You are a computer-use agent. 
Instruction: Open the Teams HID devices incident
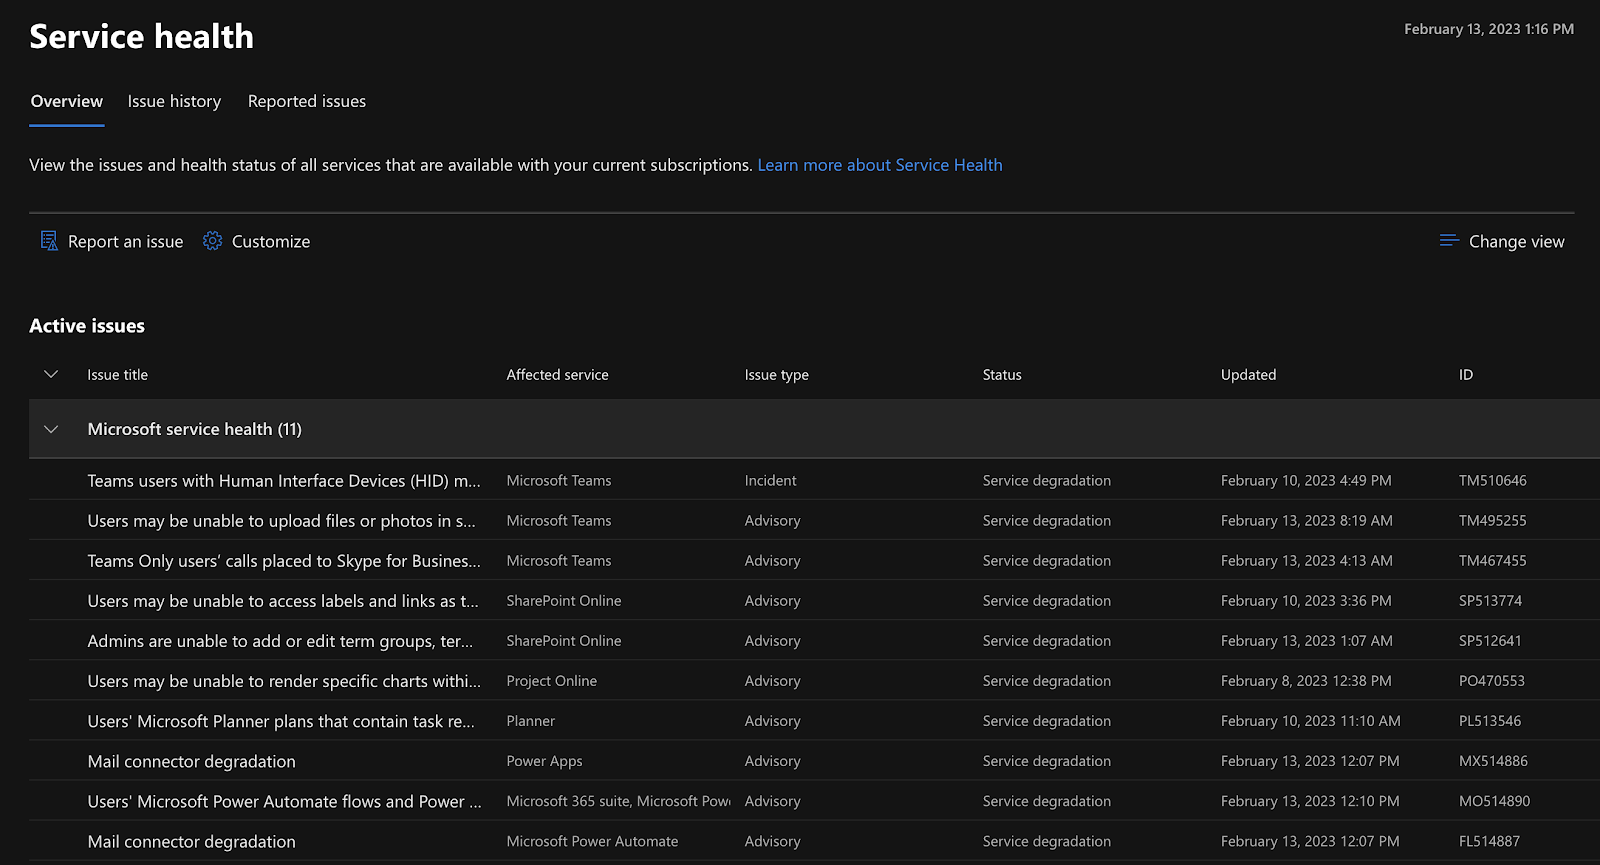tap(283, 481)
